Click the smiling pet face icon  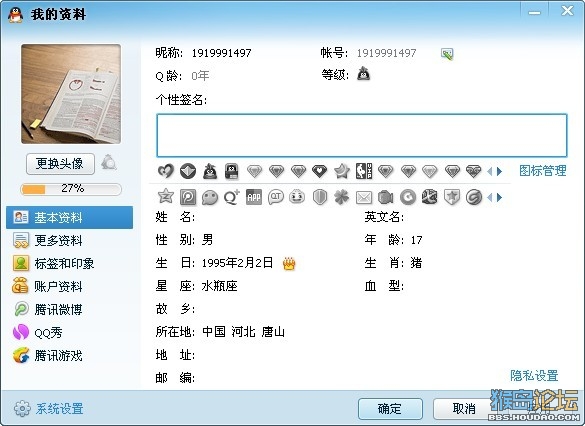click(x=297, y=197)
